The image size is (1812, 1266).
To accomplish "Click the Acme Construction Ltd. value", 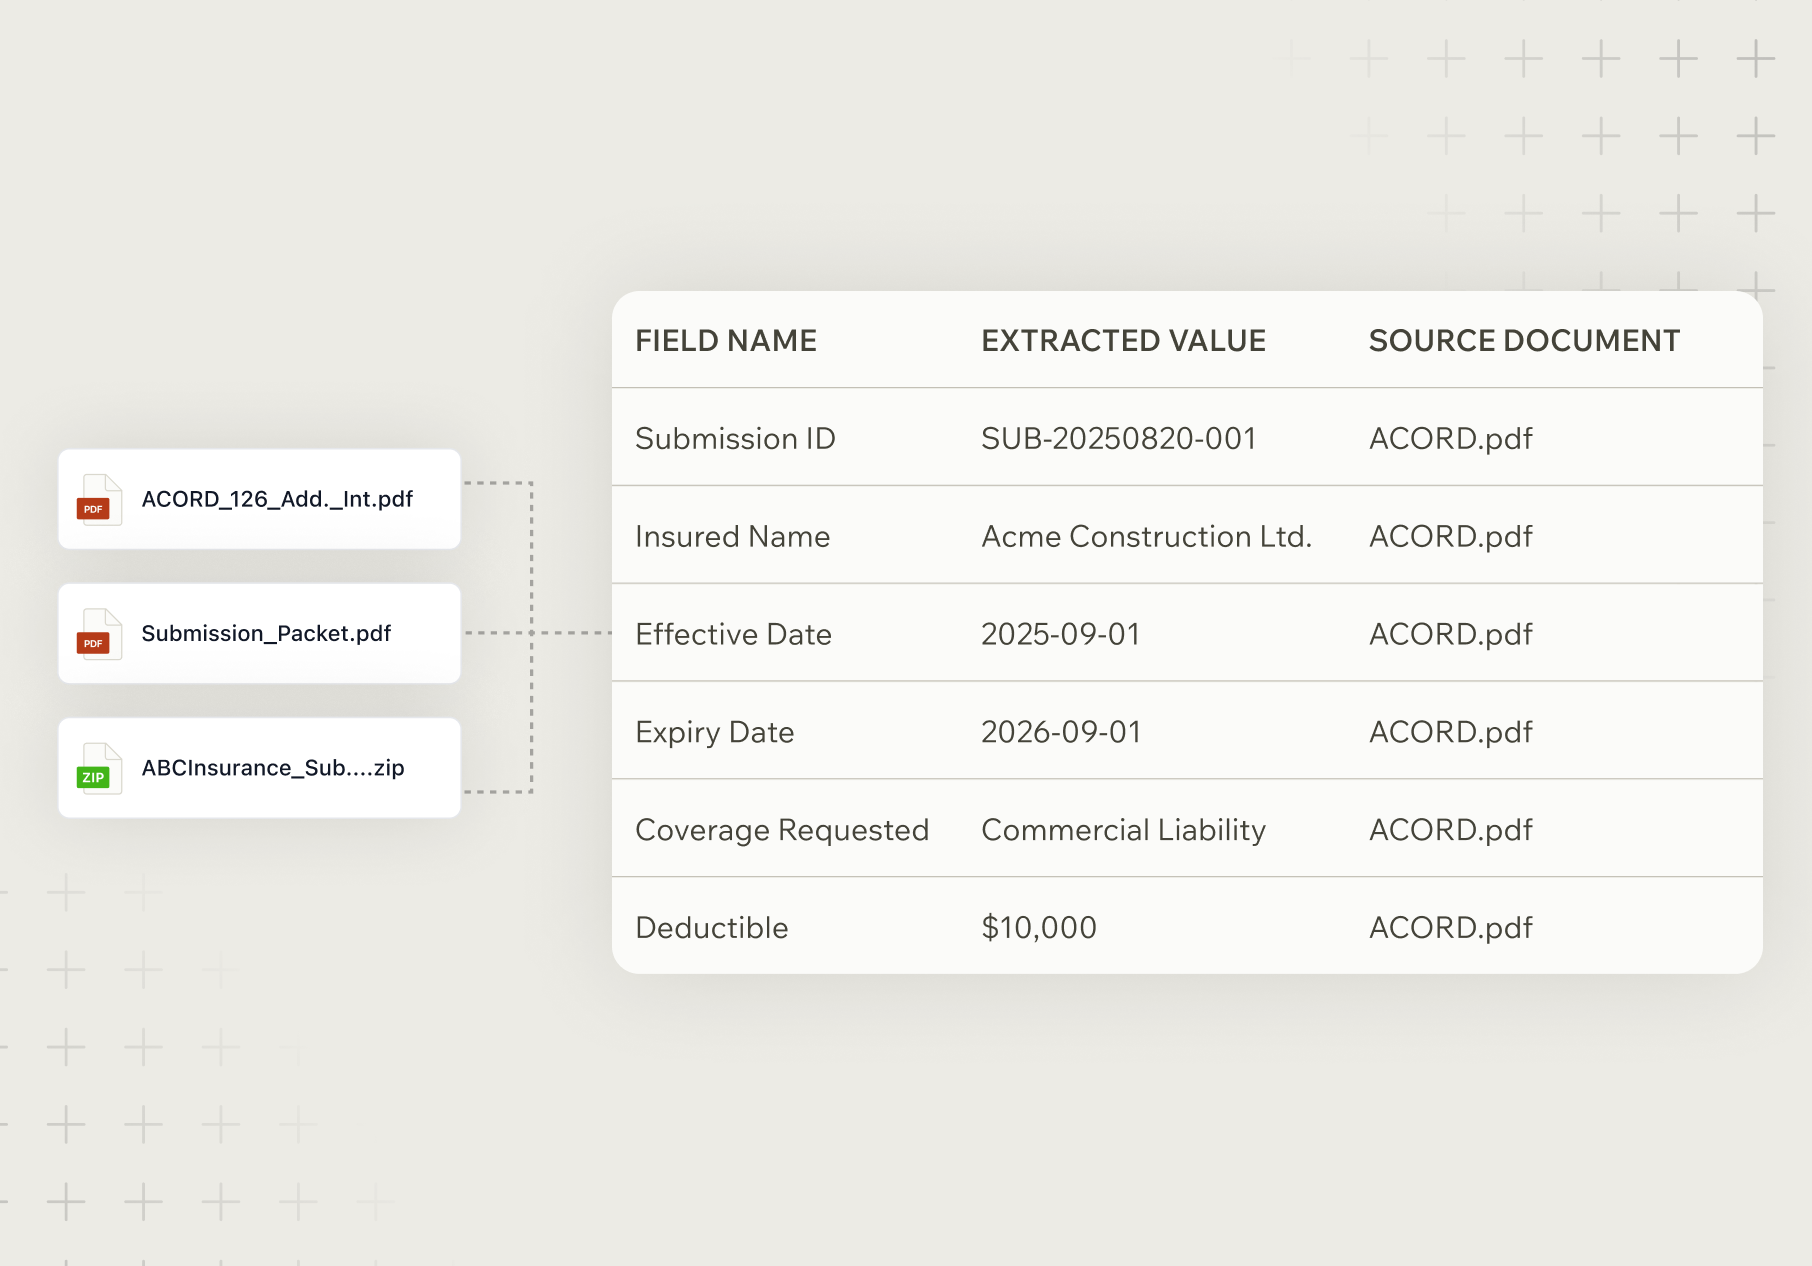I will coord(1146,537).
